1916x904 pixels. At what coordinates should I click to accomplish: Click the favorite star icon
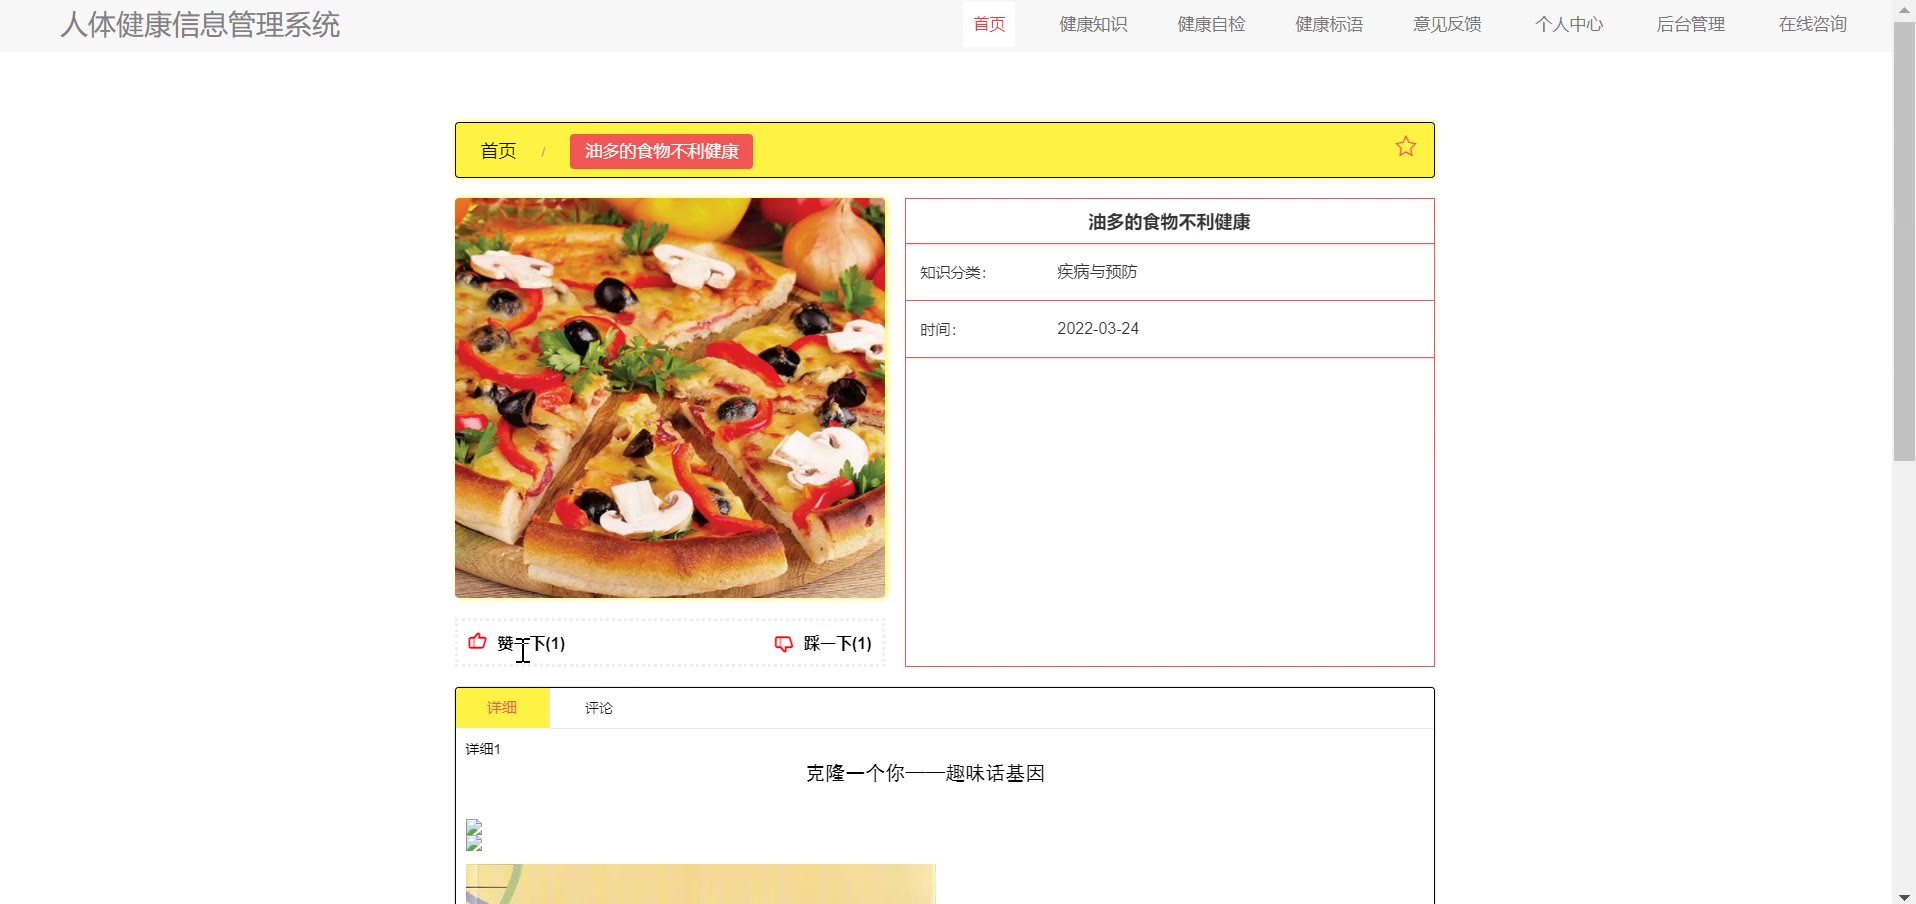(1405, 147)
